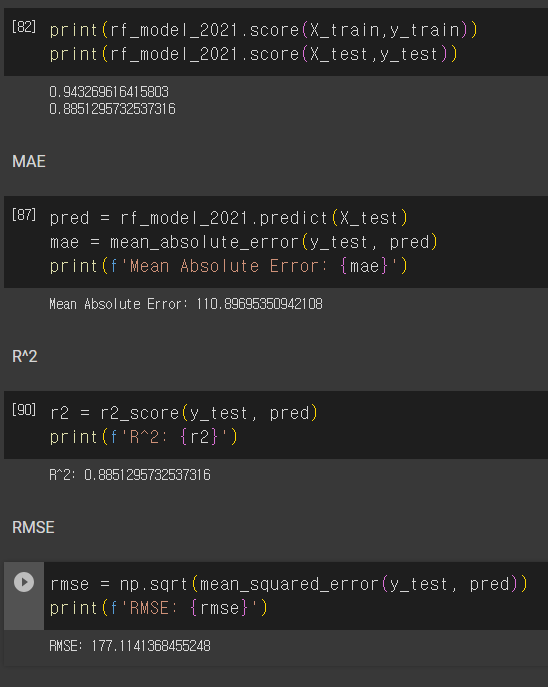Click the output value 0.943269616415803
This screenshot has height=687, width=548.
109,92
